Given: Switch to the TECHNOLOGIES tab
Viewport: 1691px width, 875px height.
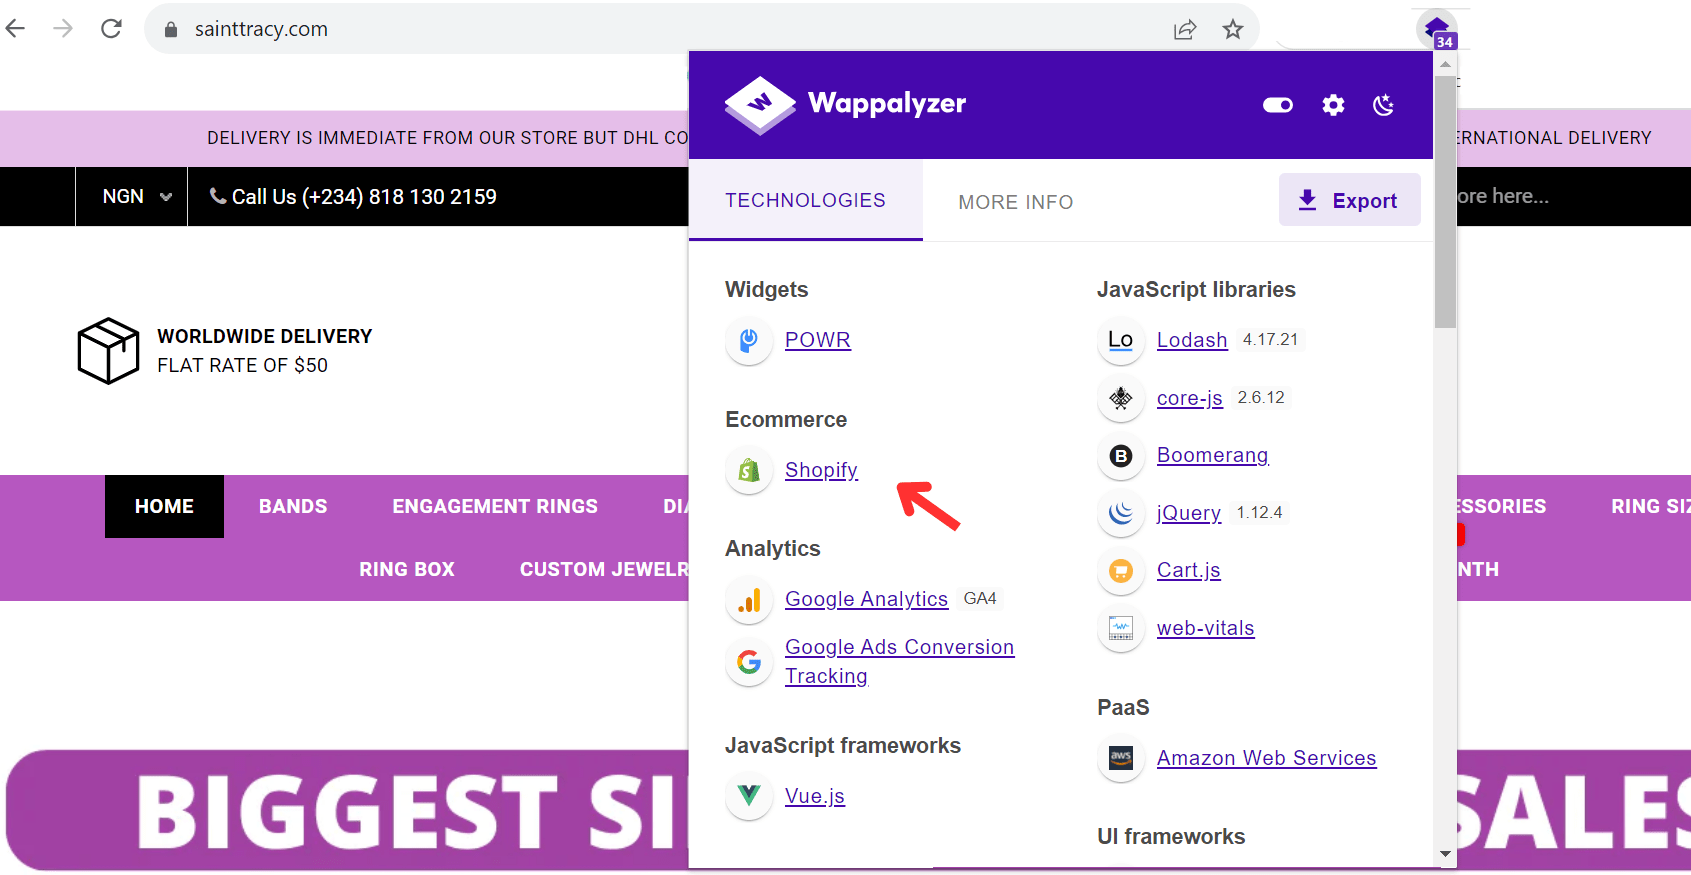Looking at the screenshot, I should 806,200.
